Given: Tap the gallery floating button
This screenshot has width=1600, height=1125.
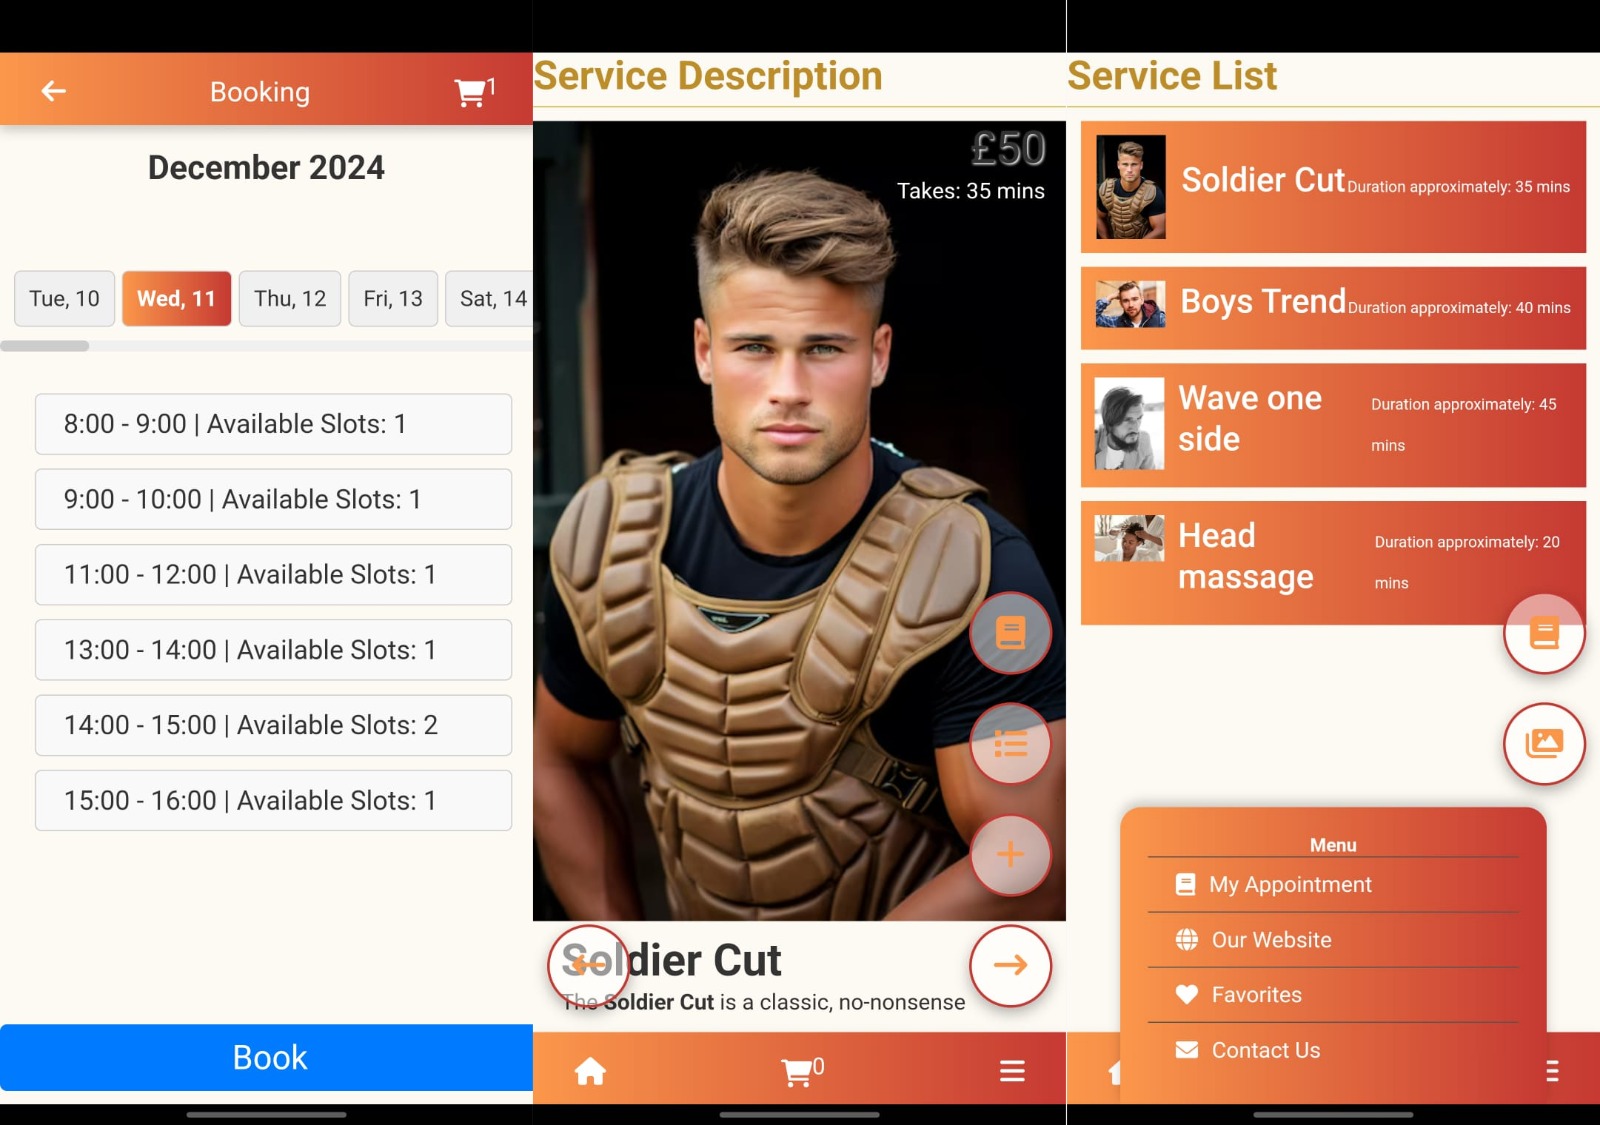Looking at the screenshot, I should click(1544, 744).
